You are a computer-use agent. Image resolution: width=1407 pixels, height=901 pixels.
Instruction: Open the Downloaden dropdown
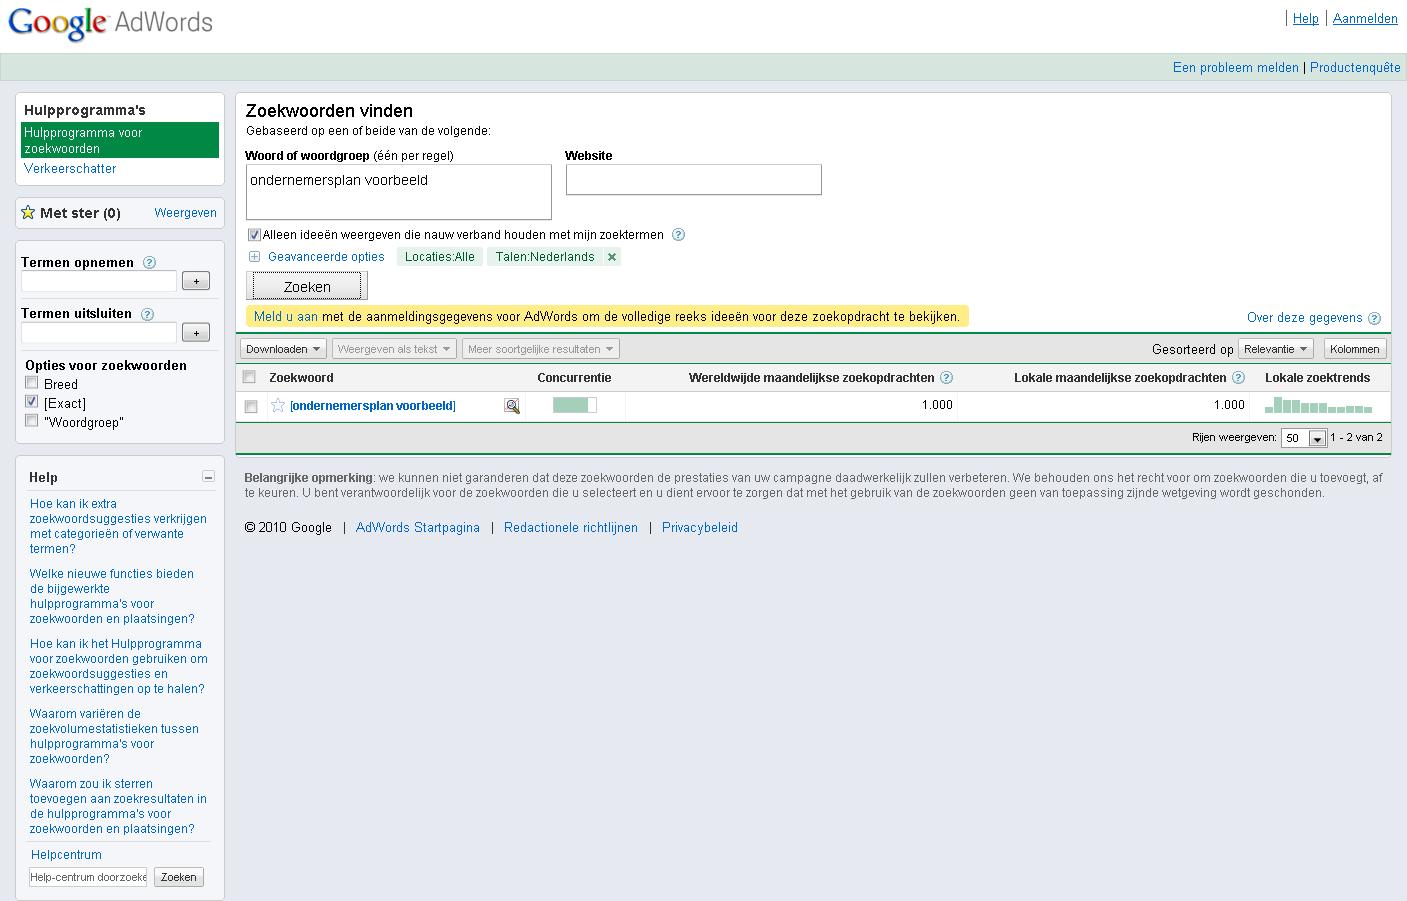283,349
